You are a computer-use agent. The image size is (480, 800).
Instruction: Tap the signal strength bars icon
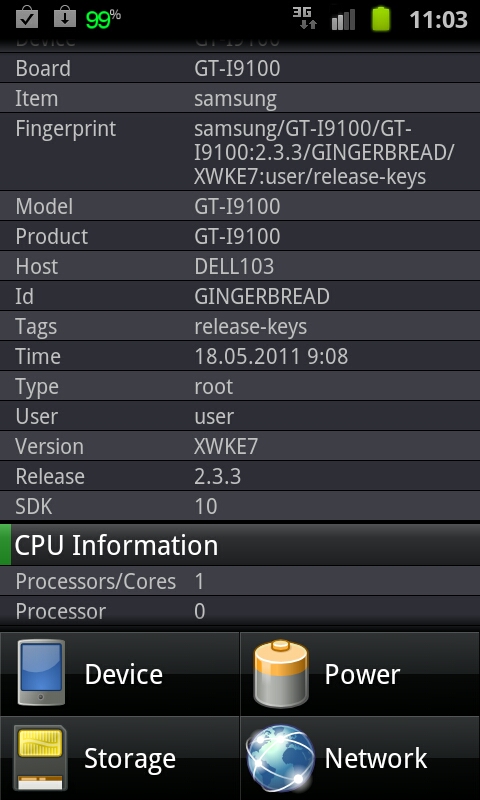[x=343, y=19]
